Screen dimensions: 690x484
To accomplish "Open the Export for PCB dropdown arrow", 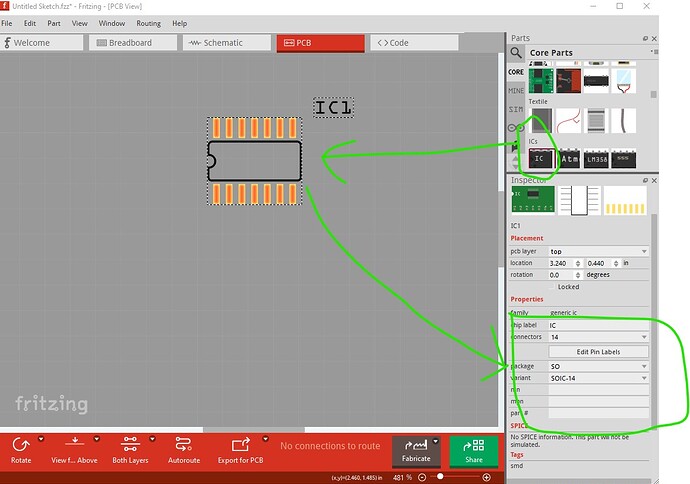I will [265, 439].
